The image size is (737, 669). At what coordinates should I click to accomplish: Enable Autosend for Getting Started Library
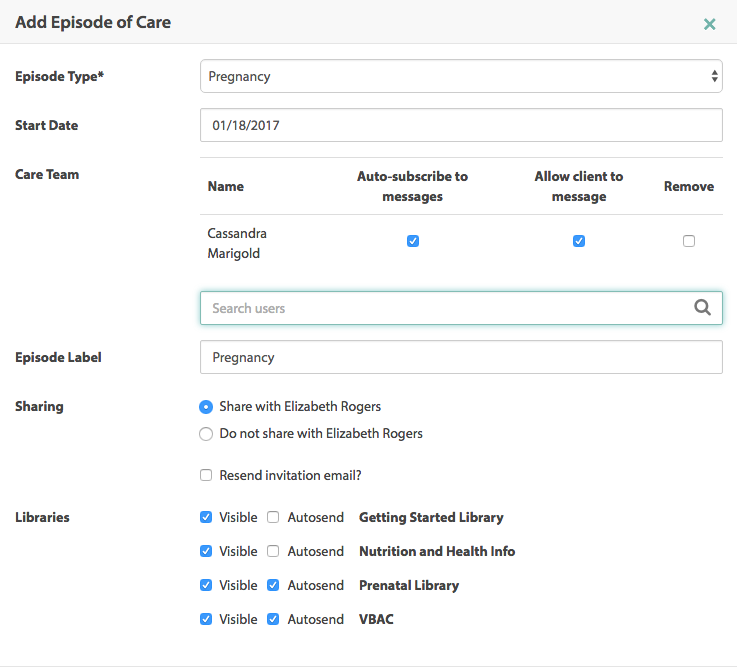coord(273,517)
